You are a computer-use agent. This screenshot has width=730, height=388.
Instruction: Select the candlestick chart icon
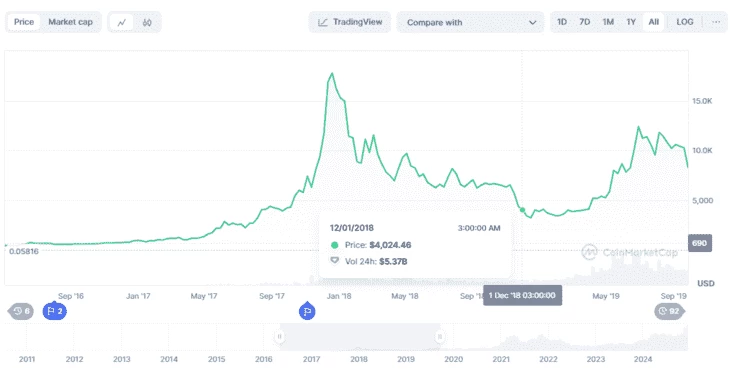tap(147, 22)
